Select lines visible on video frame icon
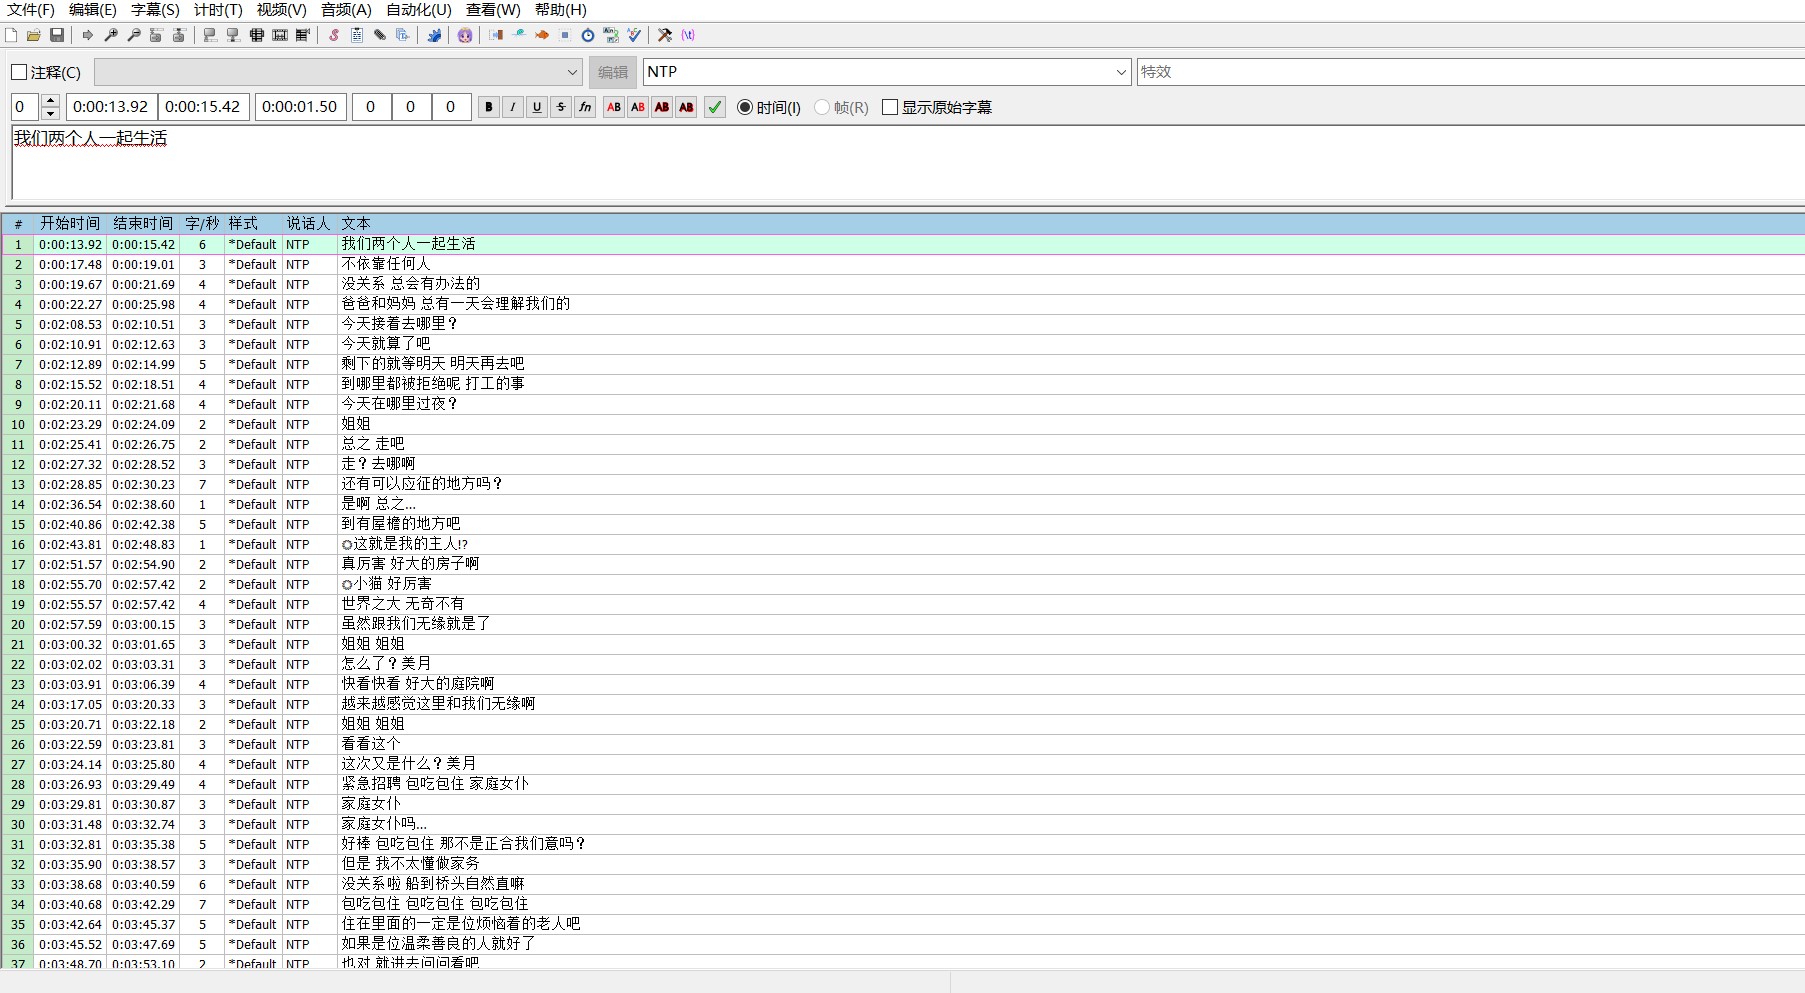 (x=256, y=35)
